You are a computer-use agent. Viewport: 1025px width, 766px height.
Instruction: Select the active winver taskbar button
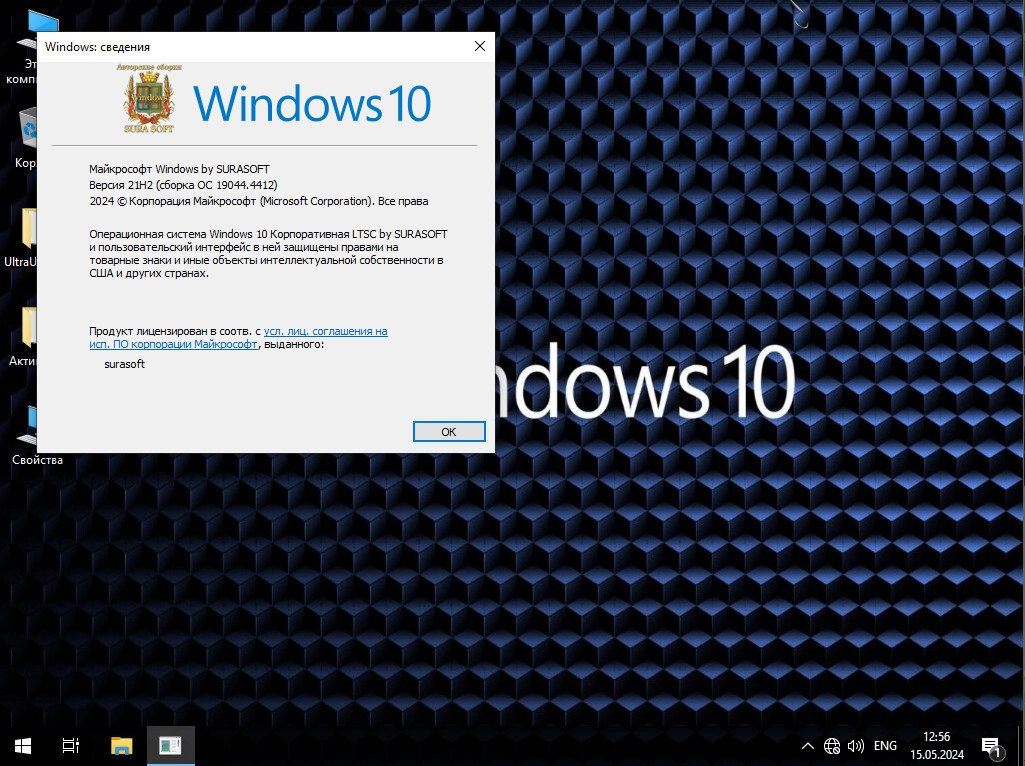[170, 745]
